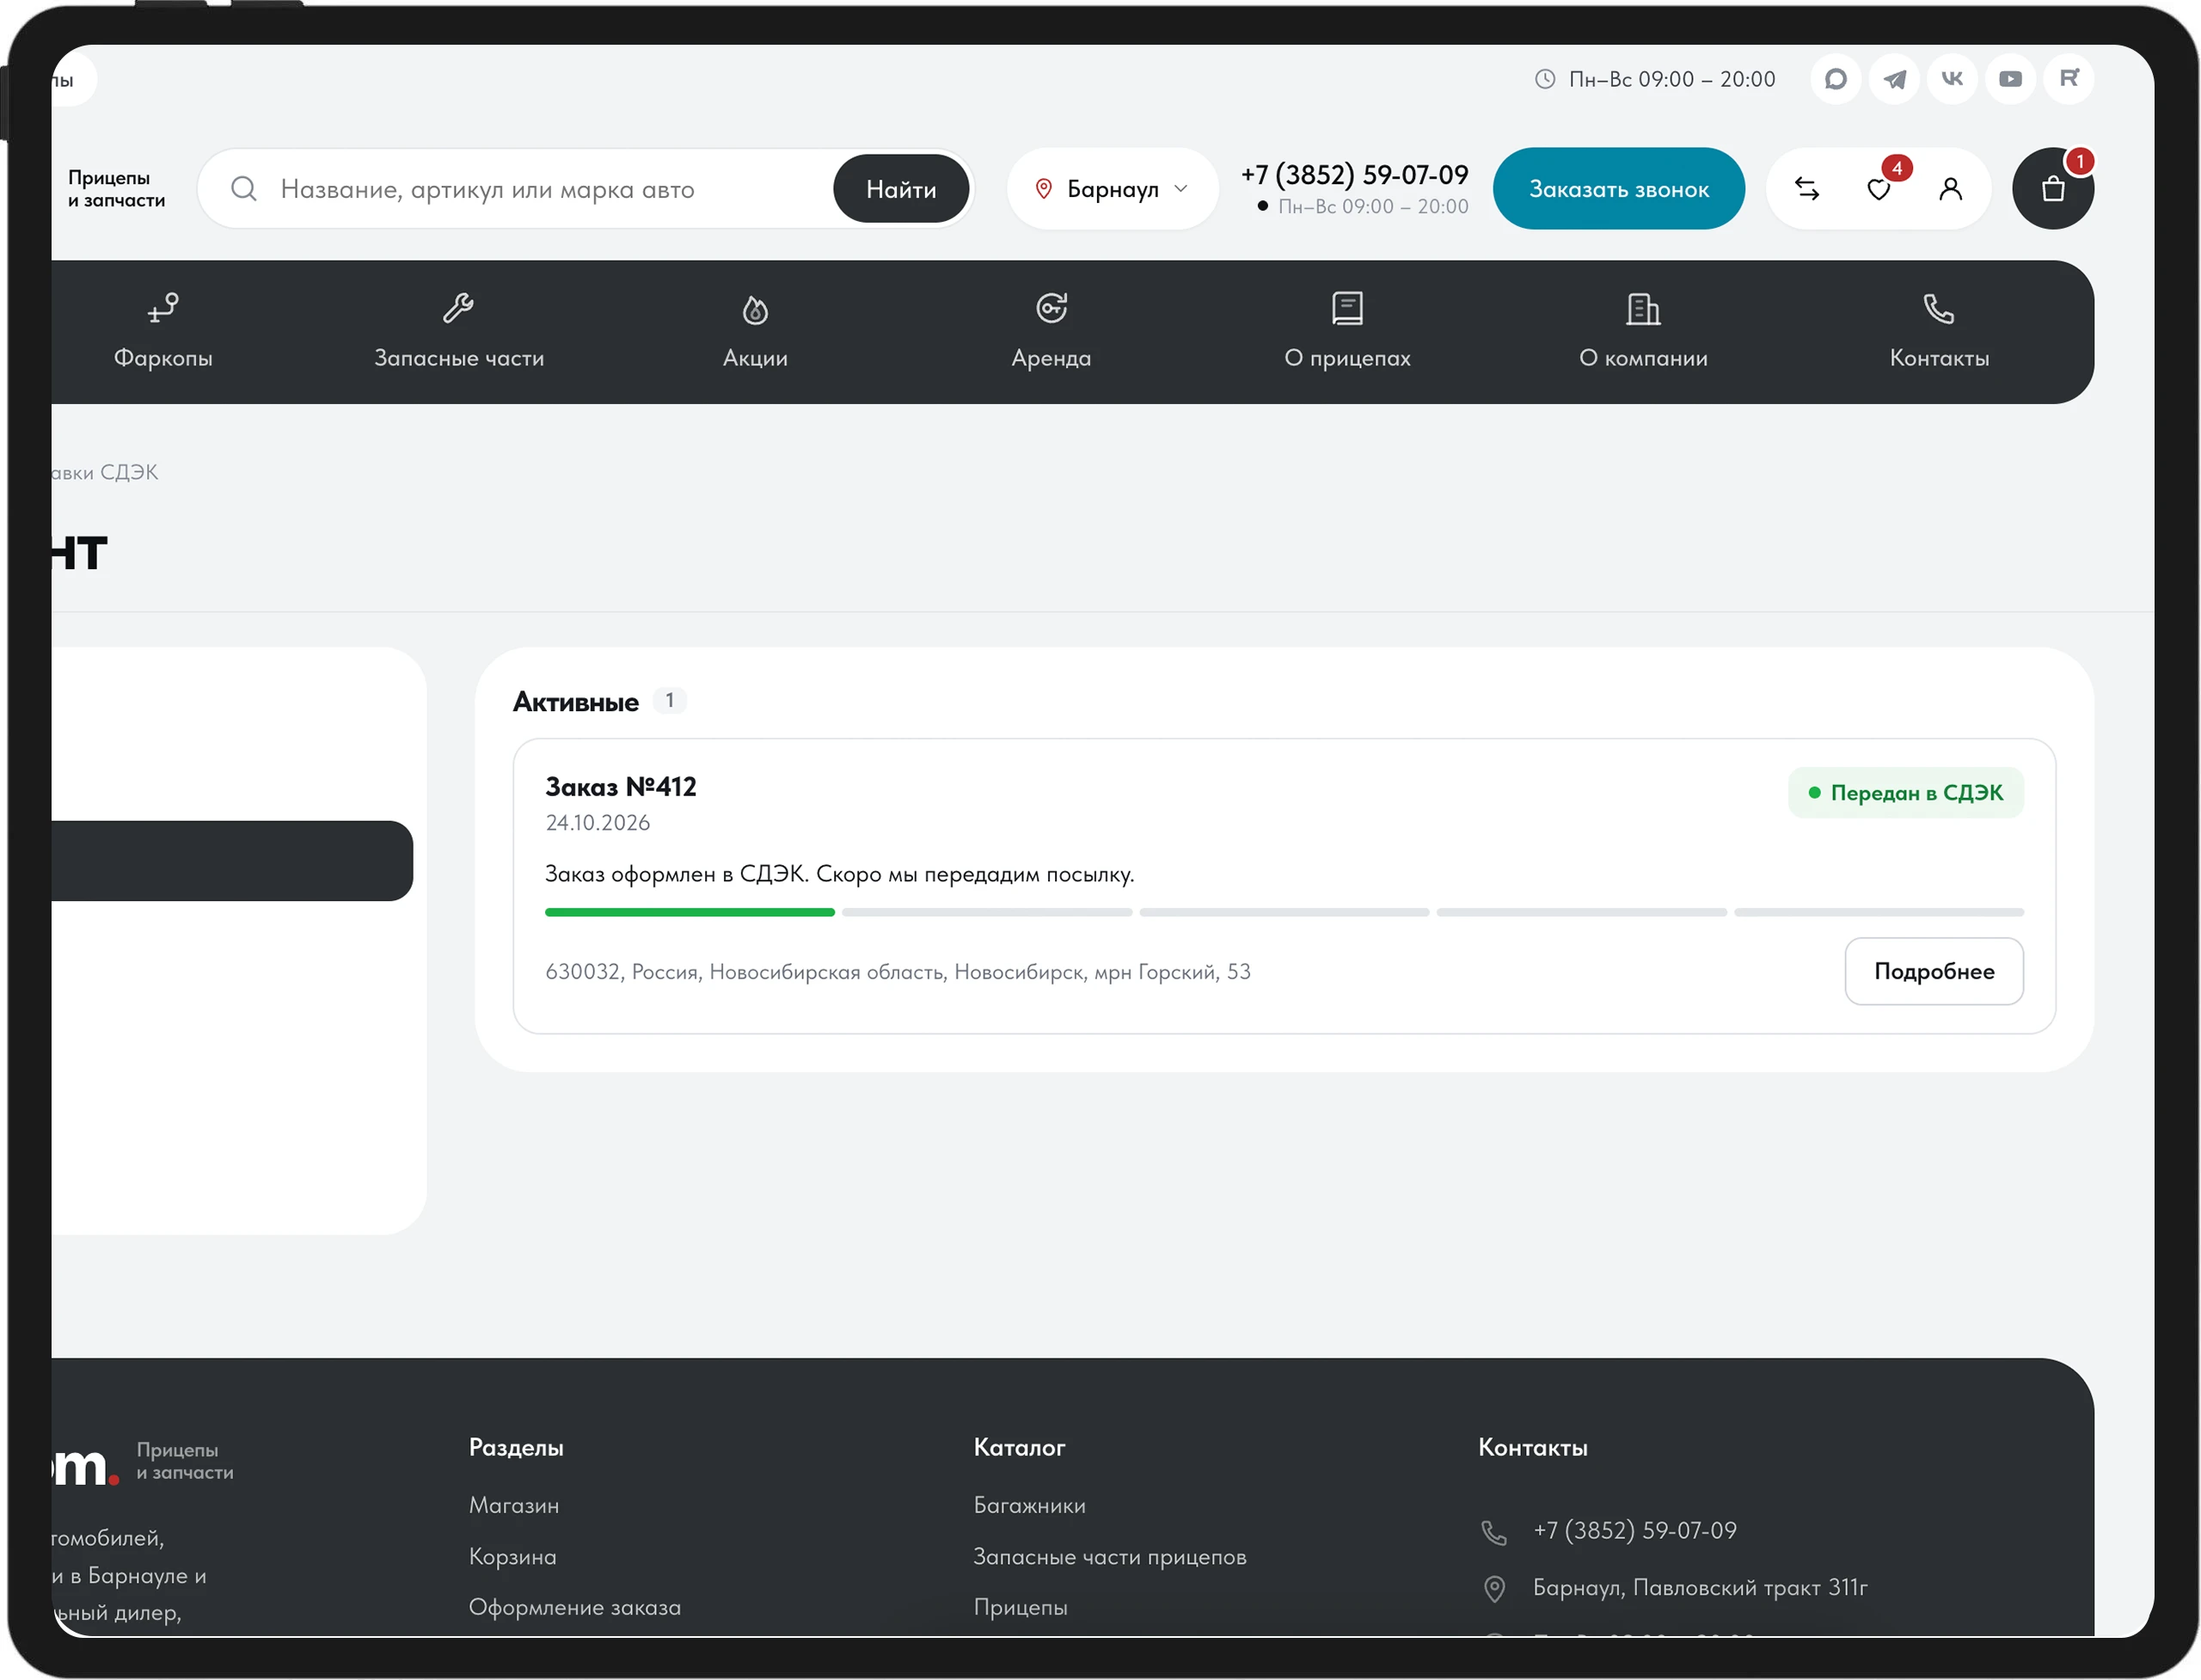This screenshot has height=1680, width=2201.
Task: Click the address Барнаул, Павловский тракт 311г
Action: (x=1700, y=1588)
